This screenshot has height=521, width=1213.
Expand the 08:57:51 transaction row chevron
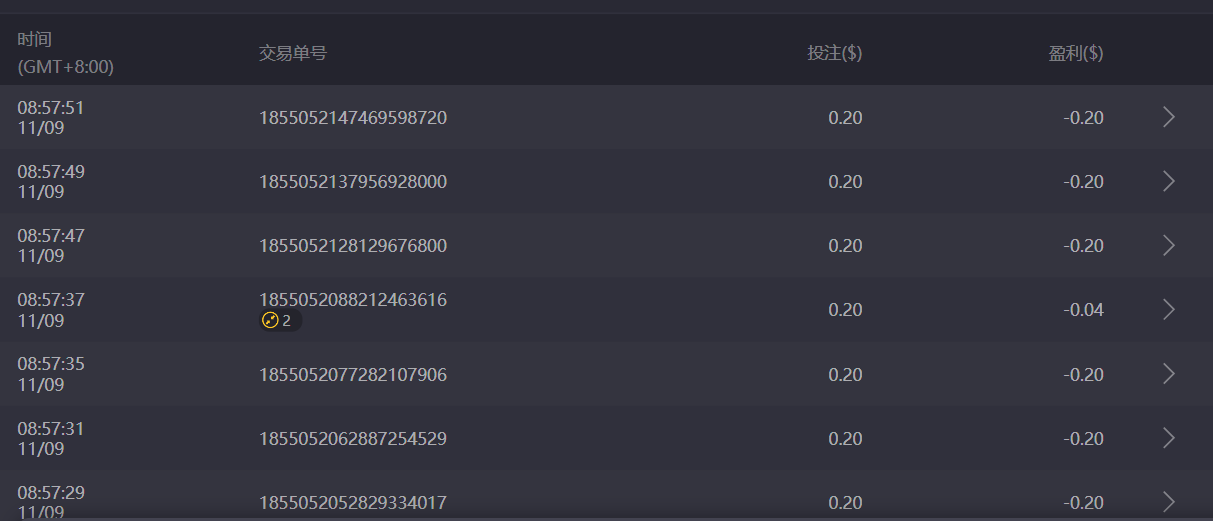tap(1168, 118)
